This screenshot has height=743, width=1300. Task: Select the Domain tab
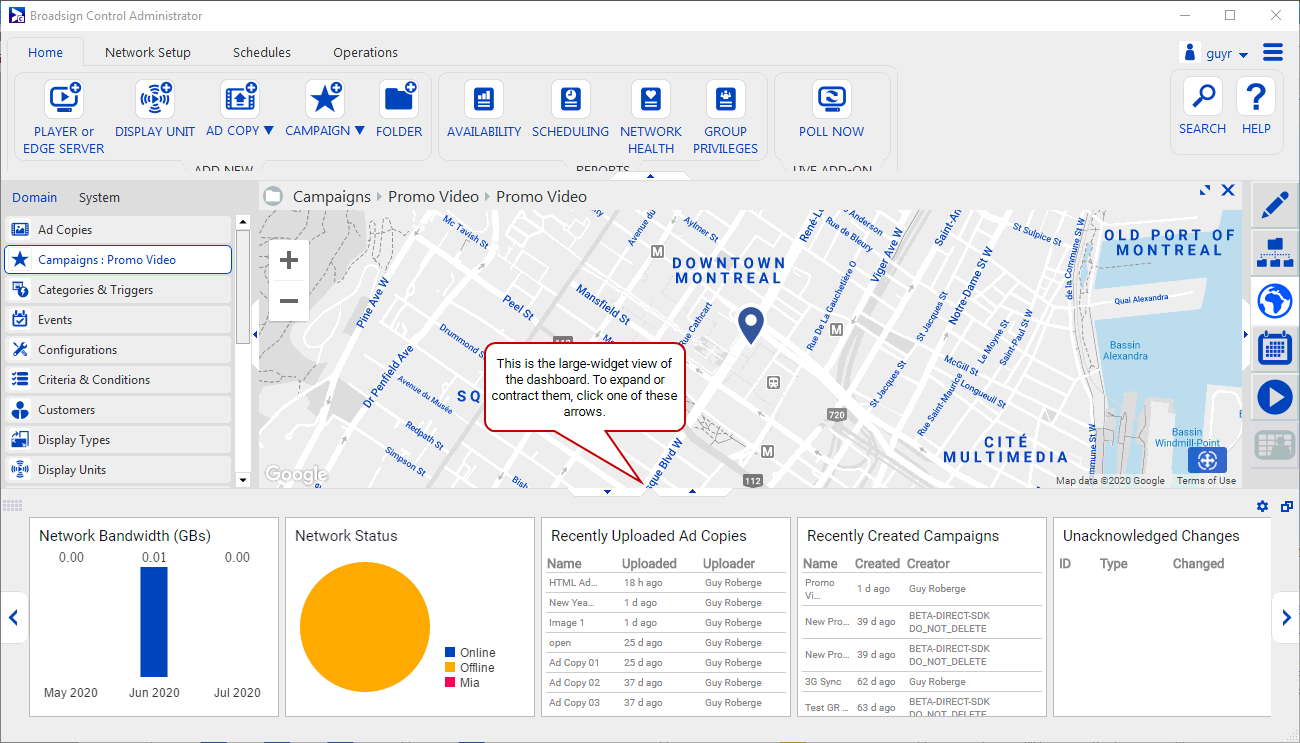(x=35, y=198)
